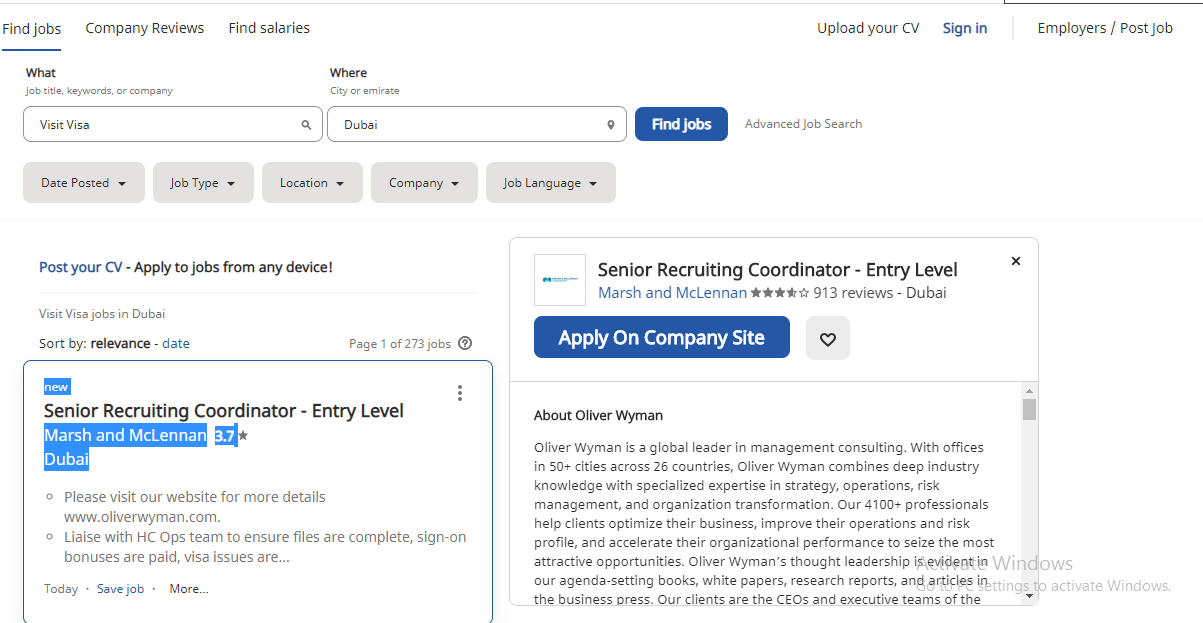
Task: Switch to the Find salaries tab
Action: click(x=269, y=28)
